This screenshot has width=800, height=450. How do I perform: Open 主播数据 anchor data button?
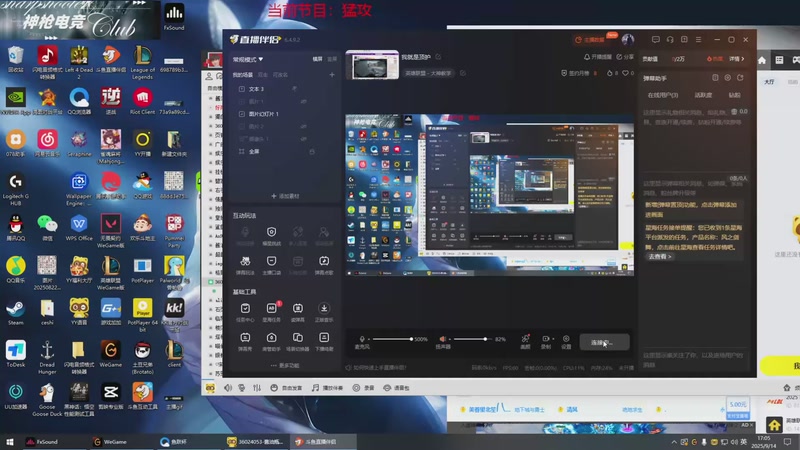coord(590,40)
